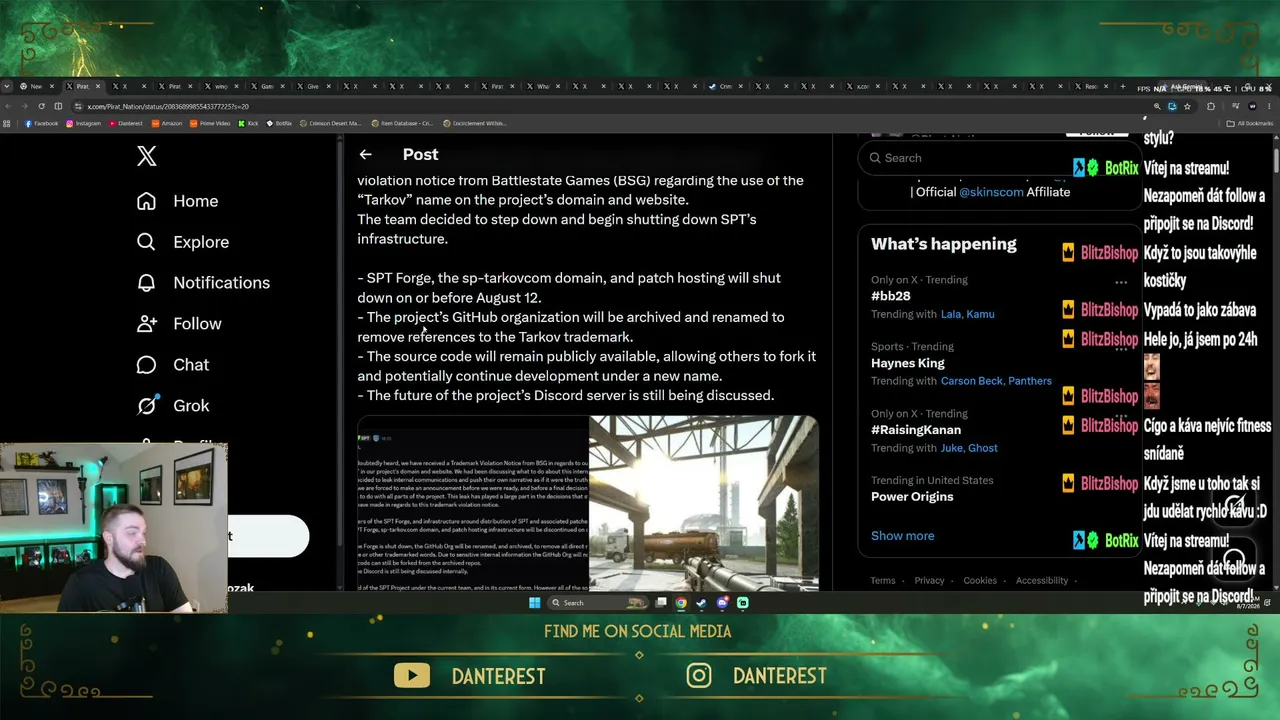Open the Accessibility footer link

(1042, 580)
